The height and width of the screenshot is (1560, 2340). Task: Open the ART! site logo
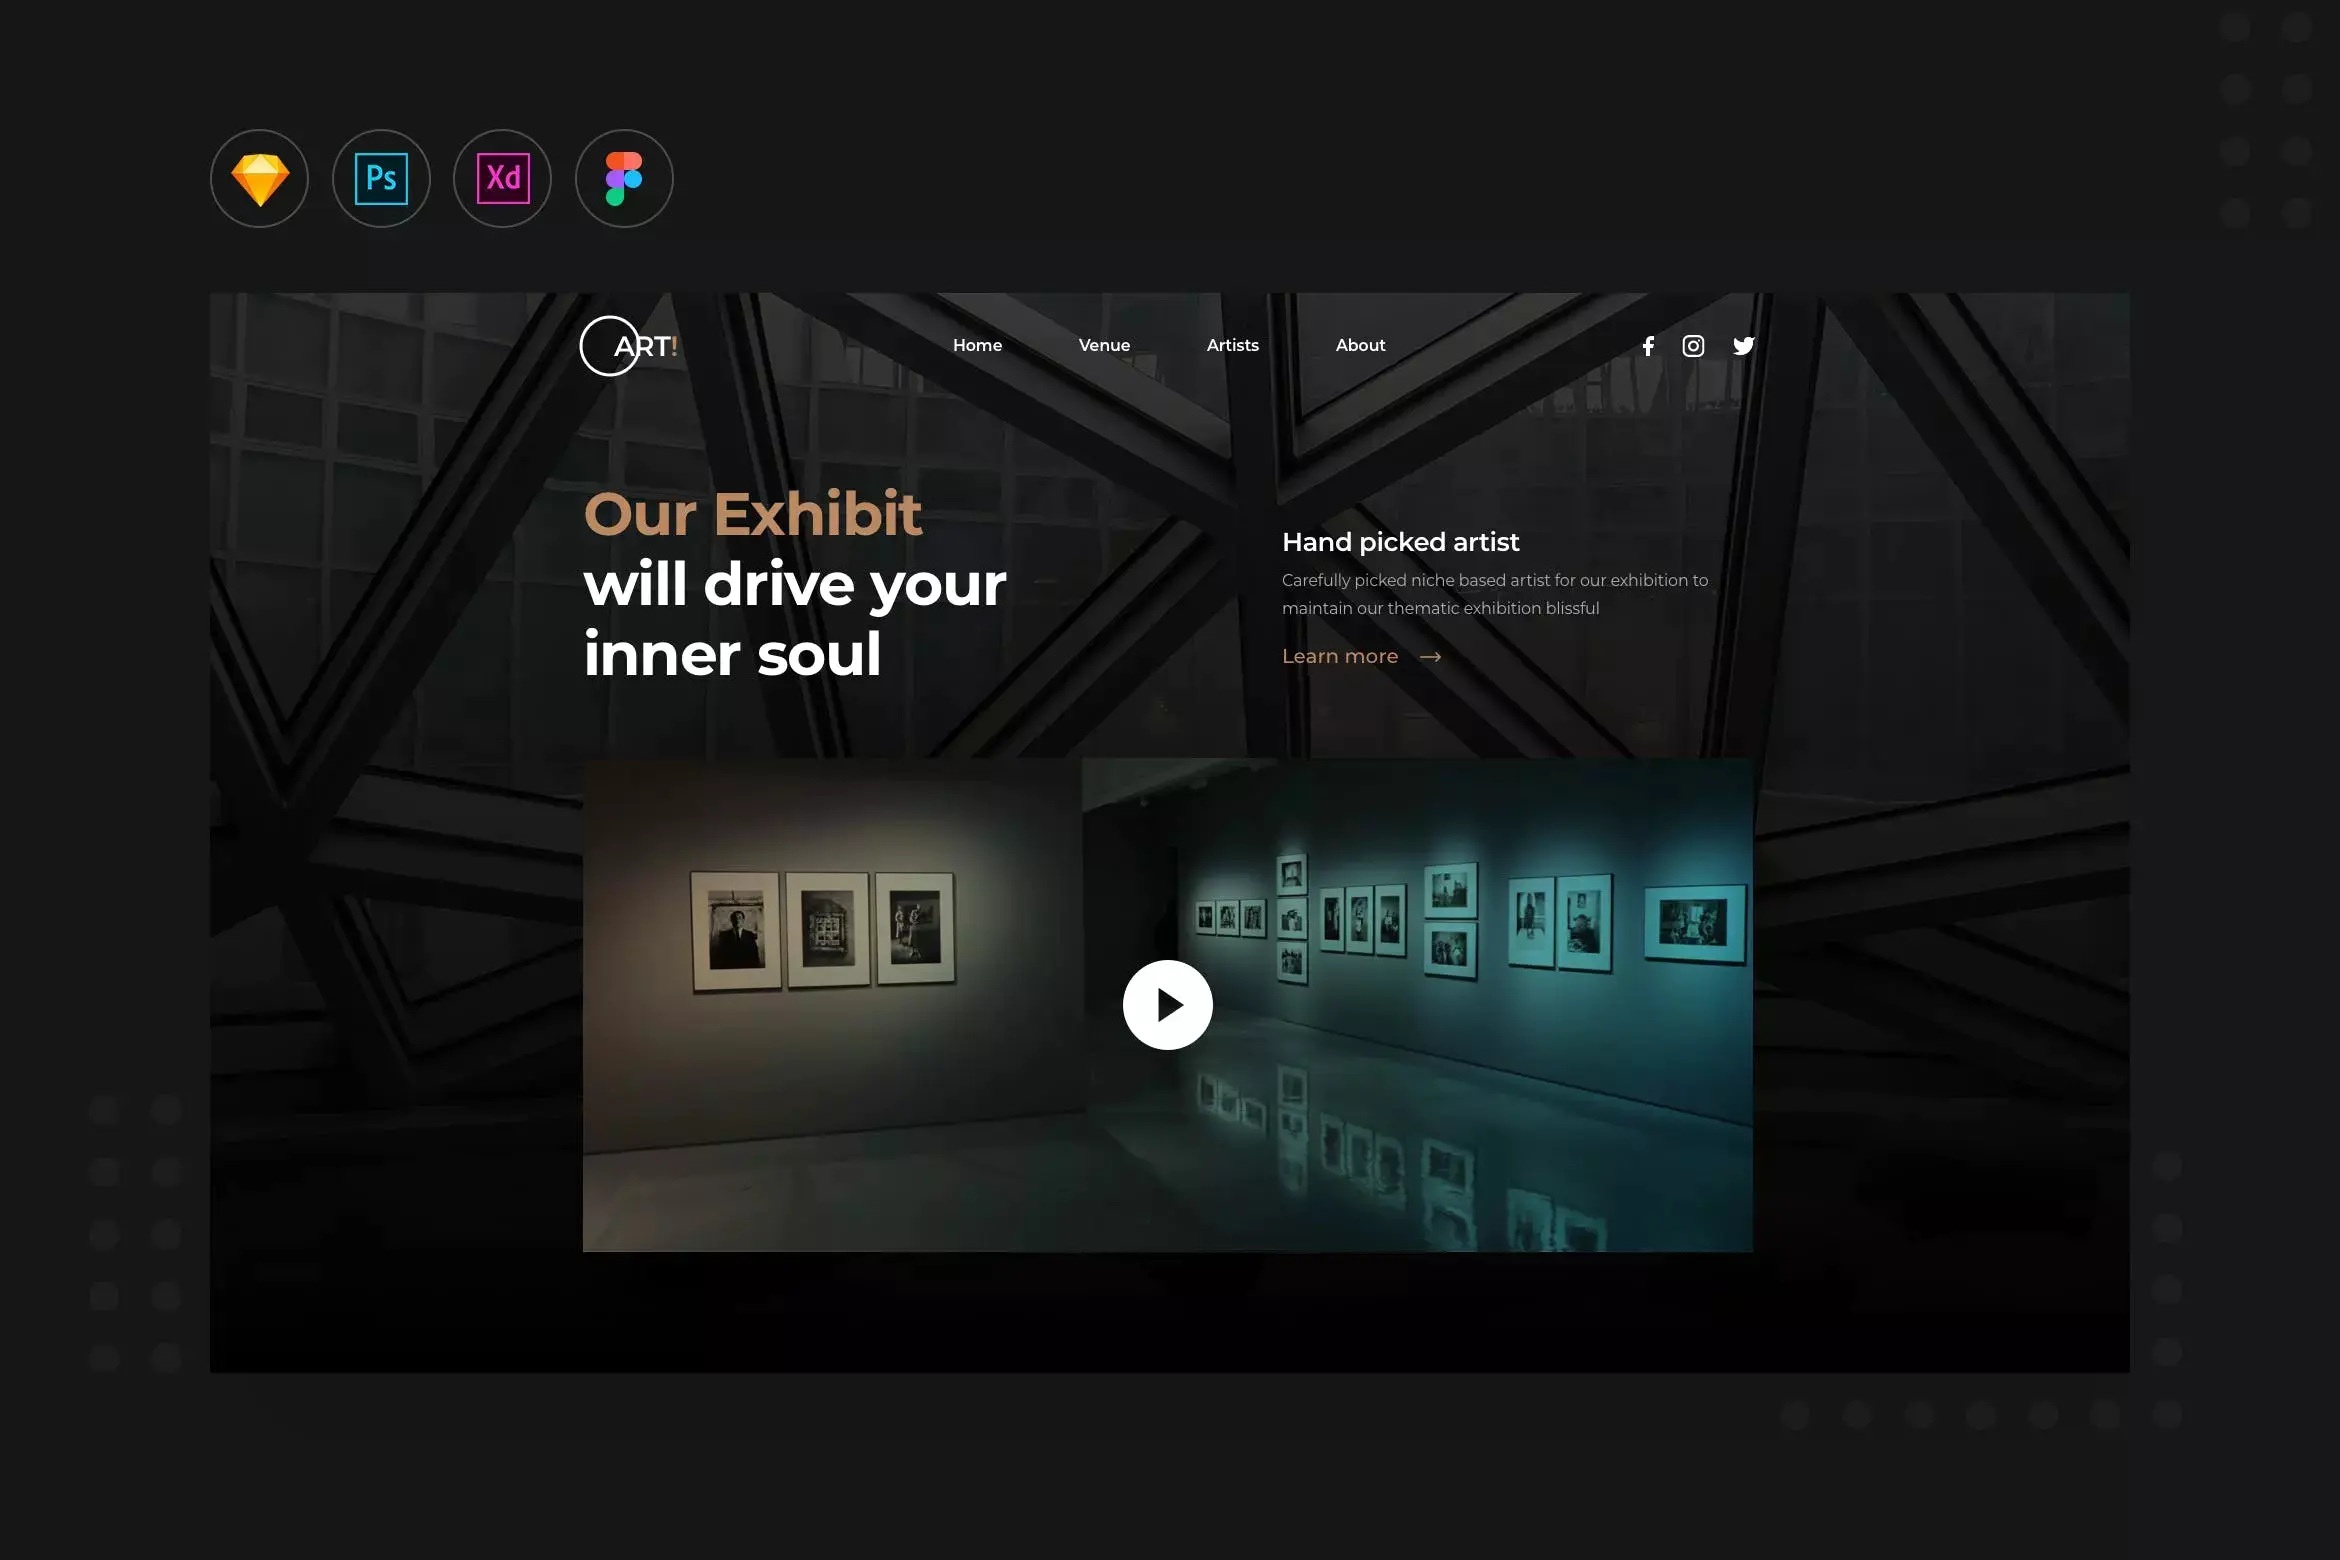pyautogui.click(x=629, y=346)
